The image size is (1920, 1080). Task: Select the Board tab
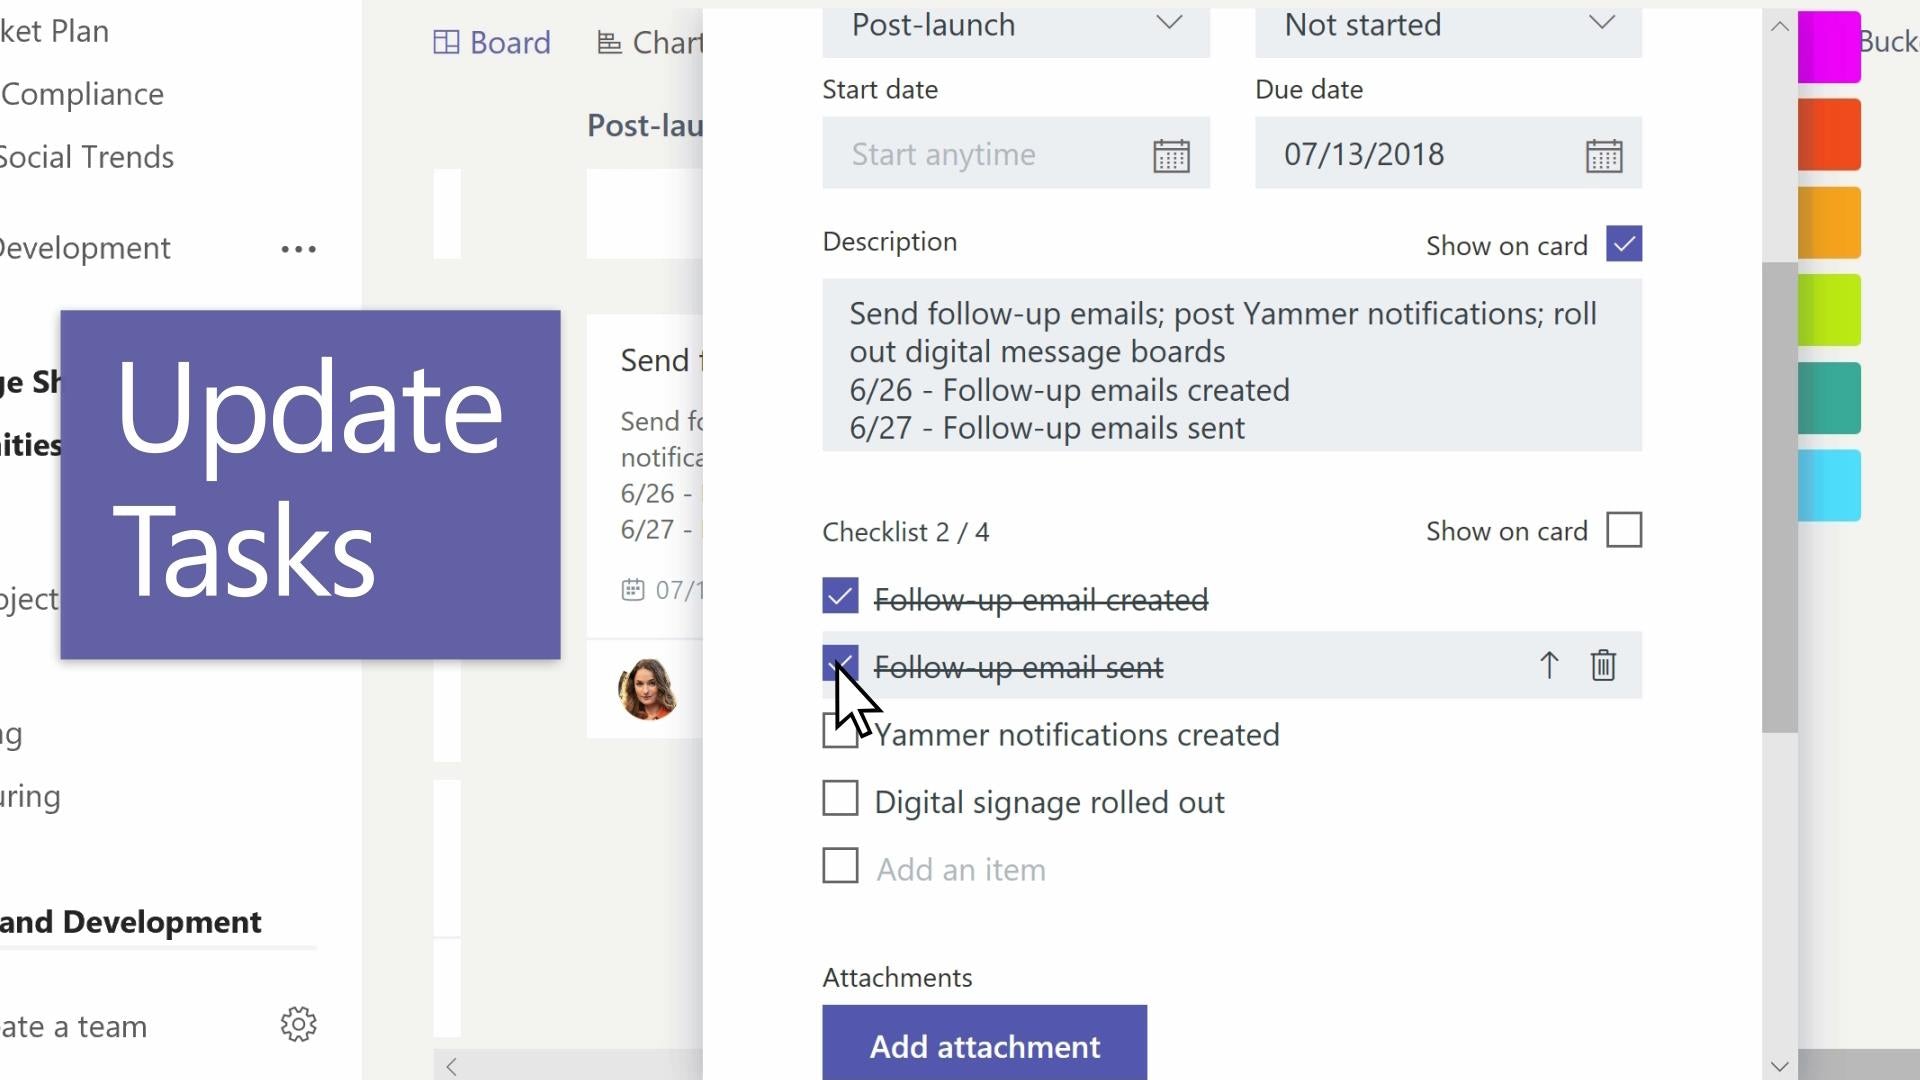493,42
